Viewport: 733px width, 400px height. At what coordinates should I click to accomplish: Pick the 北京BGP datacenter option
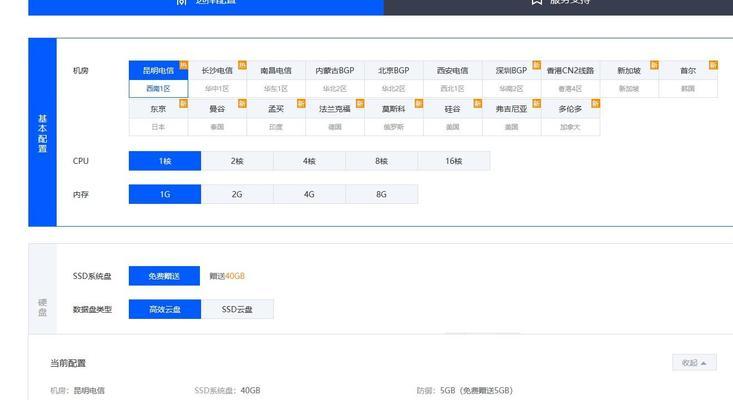pyautogui.click(x=394, y=79)
